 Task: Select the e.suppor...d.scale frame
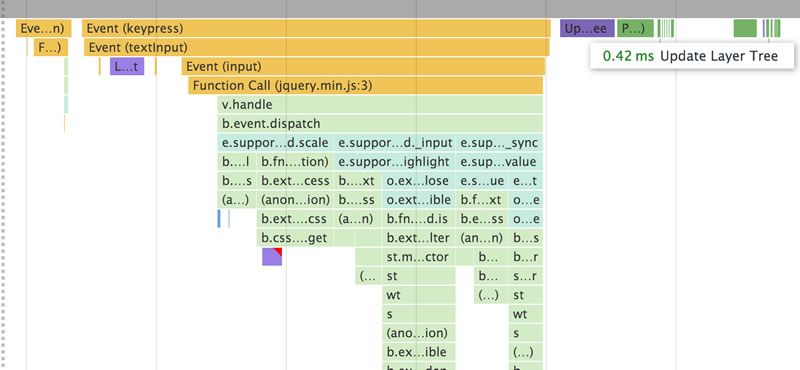(x=276, y=143)
